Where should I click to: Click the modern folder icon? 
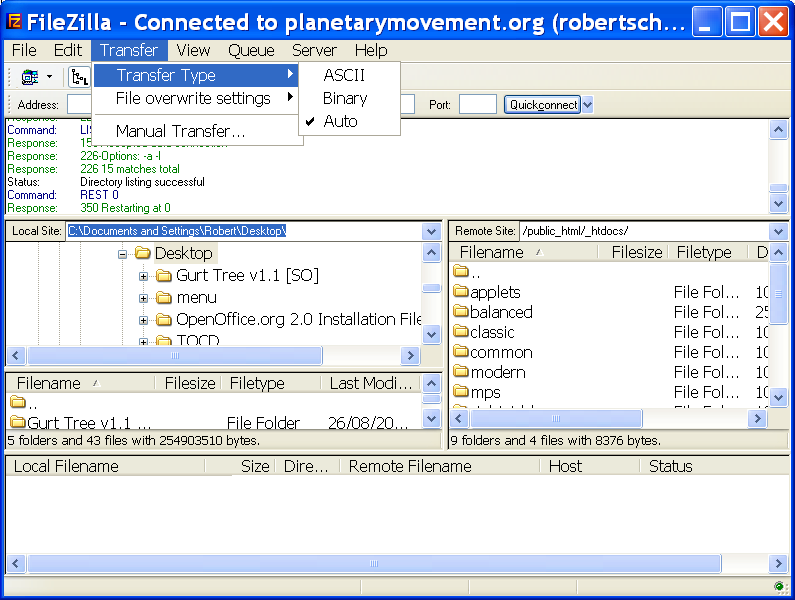coord(461,371)
